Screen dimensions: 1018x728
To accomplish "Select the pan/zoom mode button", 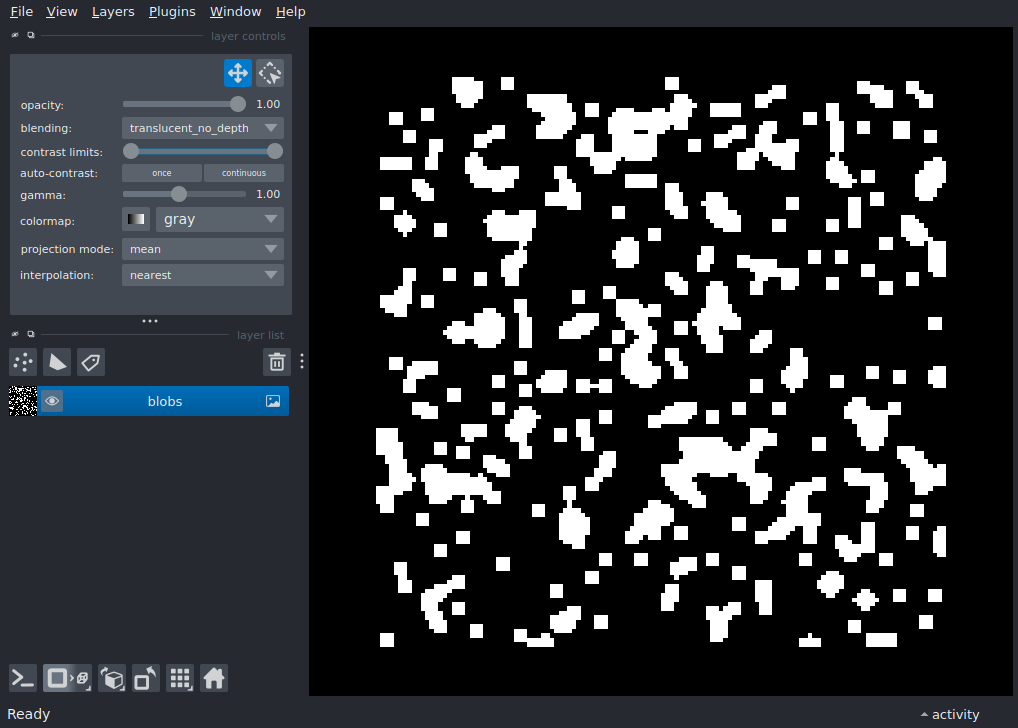I will point(237,73).
